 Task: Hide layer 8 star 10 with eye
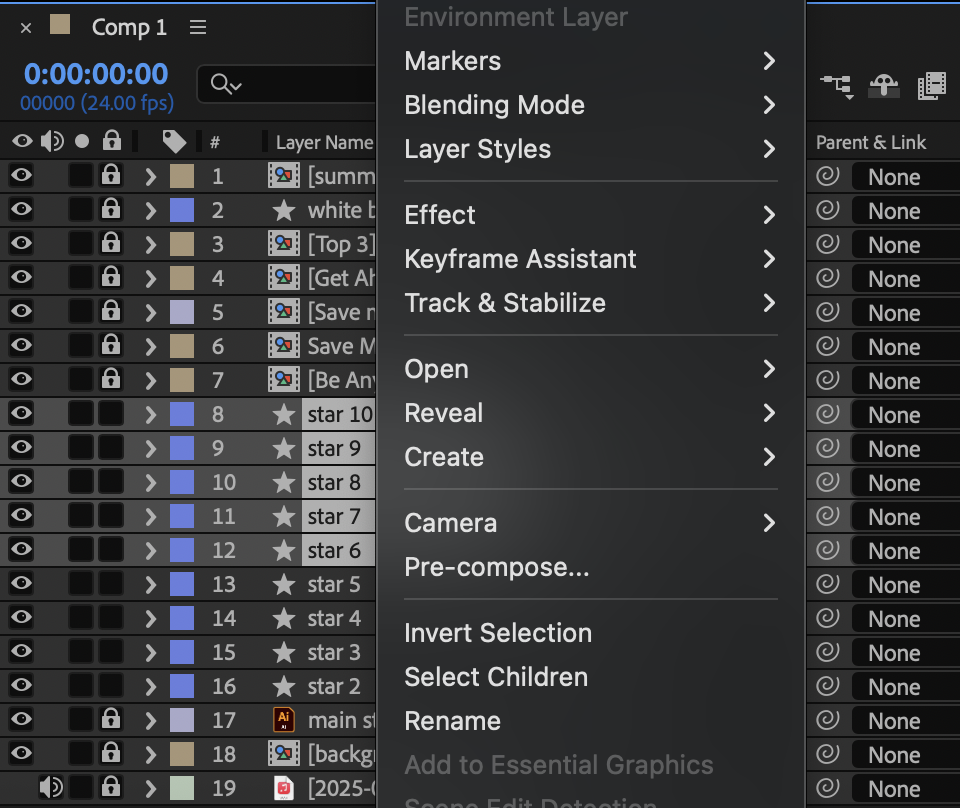point(21,414)
